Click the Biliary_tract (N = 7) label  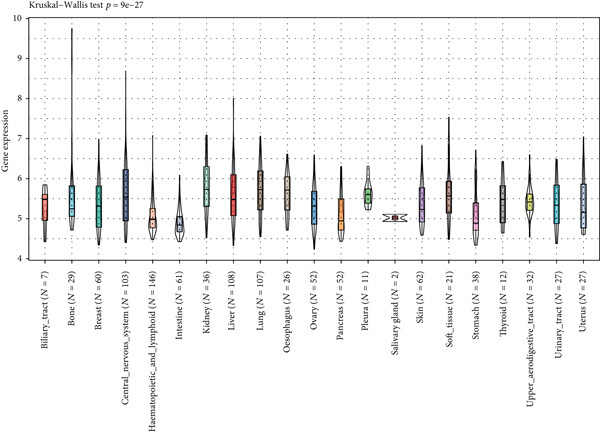(45, 310)
